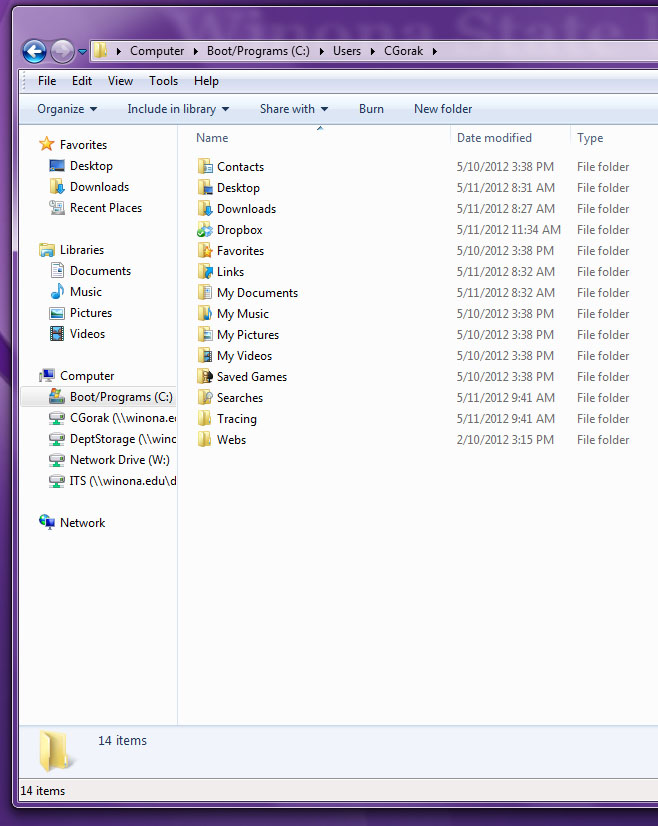The image size is (658, 826).
Task: Sort by Date modified column header
Action: click(494, 138)
